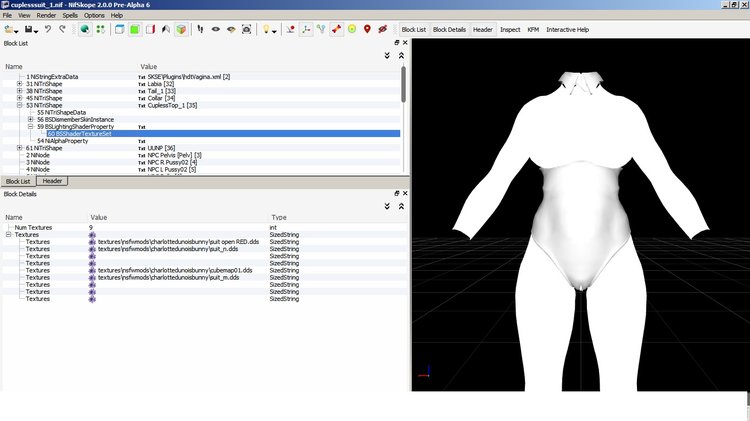Open the Save icon dropdown arrow
Viewport: 750px width, 421px height.
pyautogui.click(x=36, y=32)
